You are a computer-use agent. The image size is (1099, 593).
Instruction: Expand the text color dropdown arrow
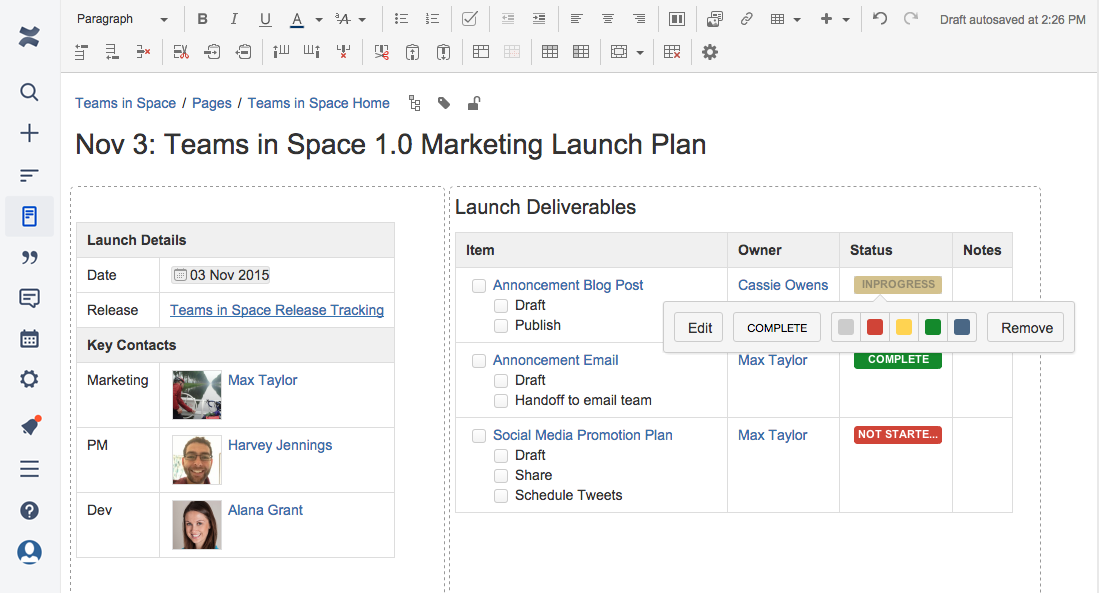[x=319, y=19]
